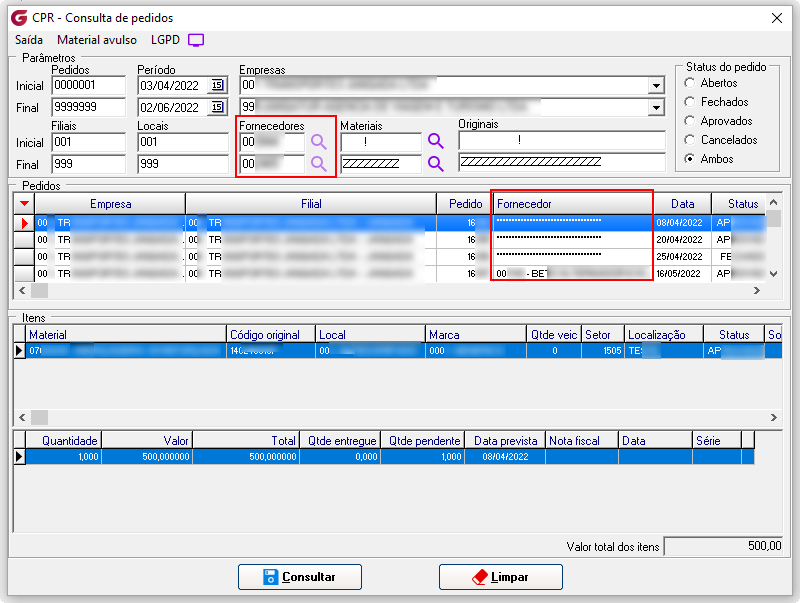Open calendar for Período inicial date
800x603 pixels.
217,85
